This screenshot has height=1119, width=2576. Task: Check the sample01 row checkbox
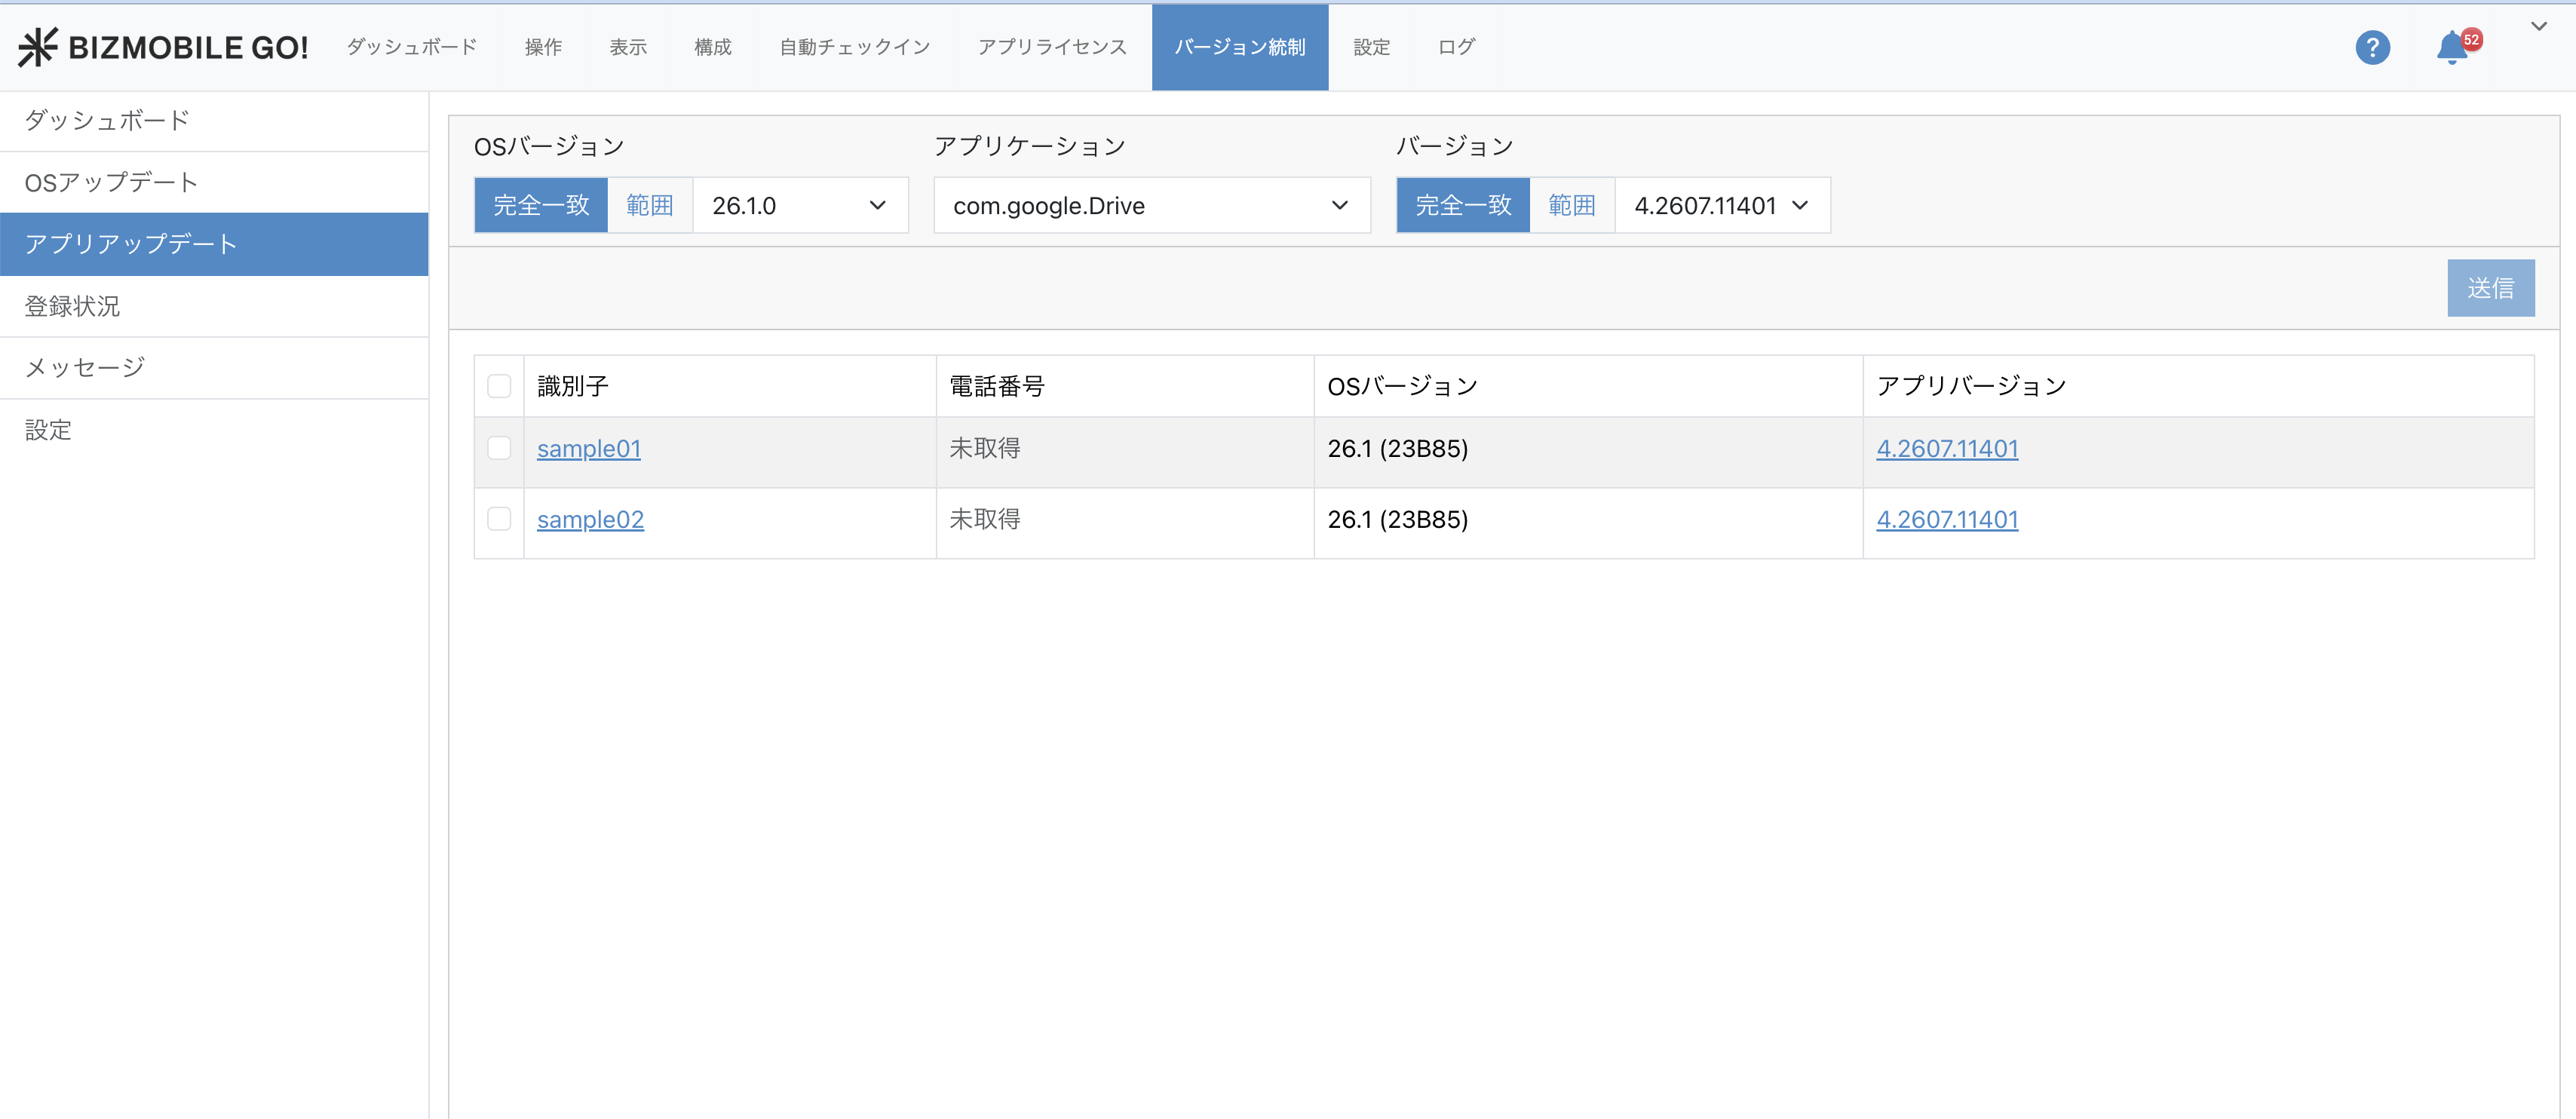click(499, 448)
